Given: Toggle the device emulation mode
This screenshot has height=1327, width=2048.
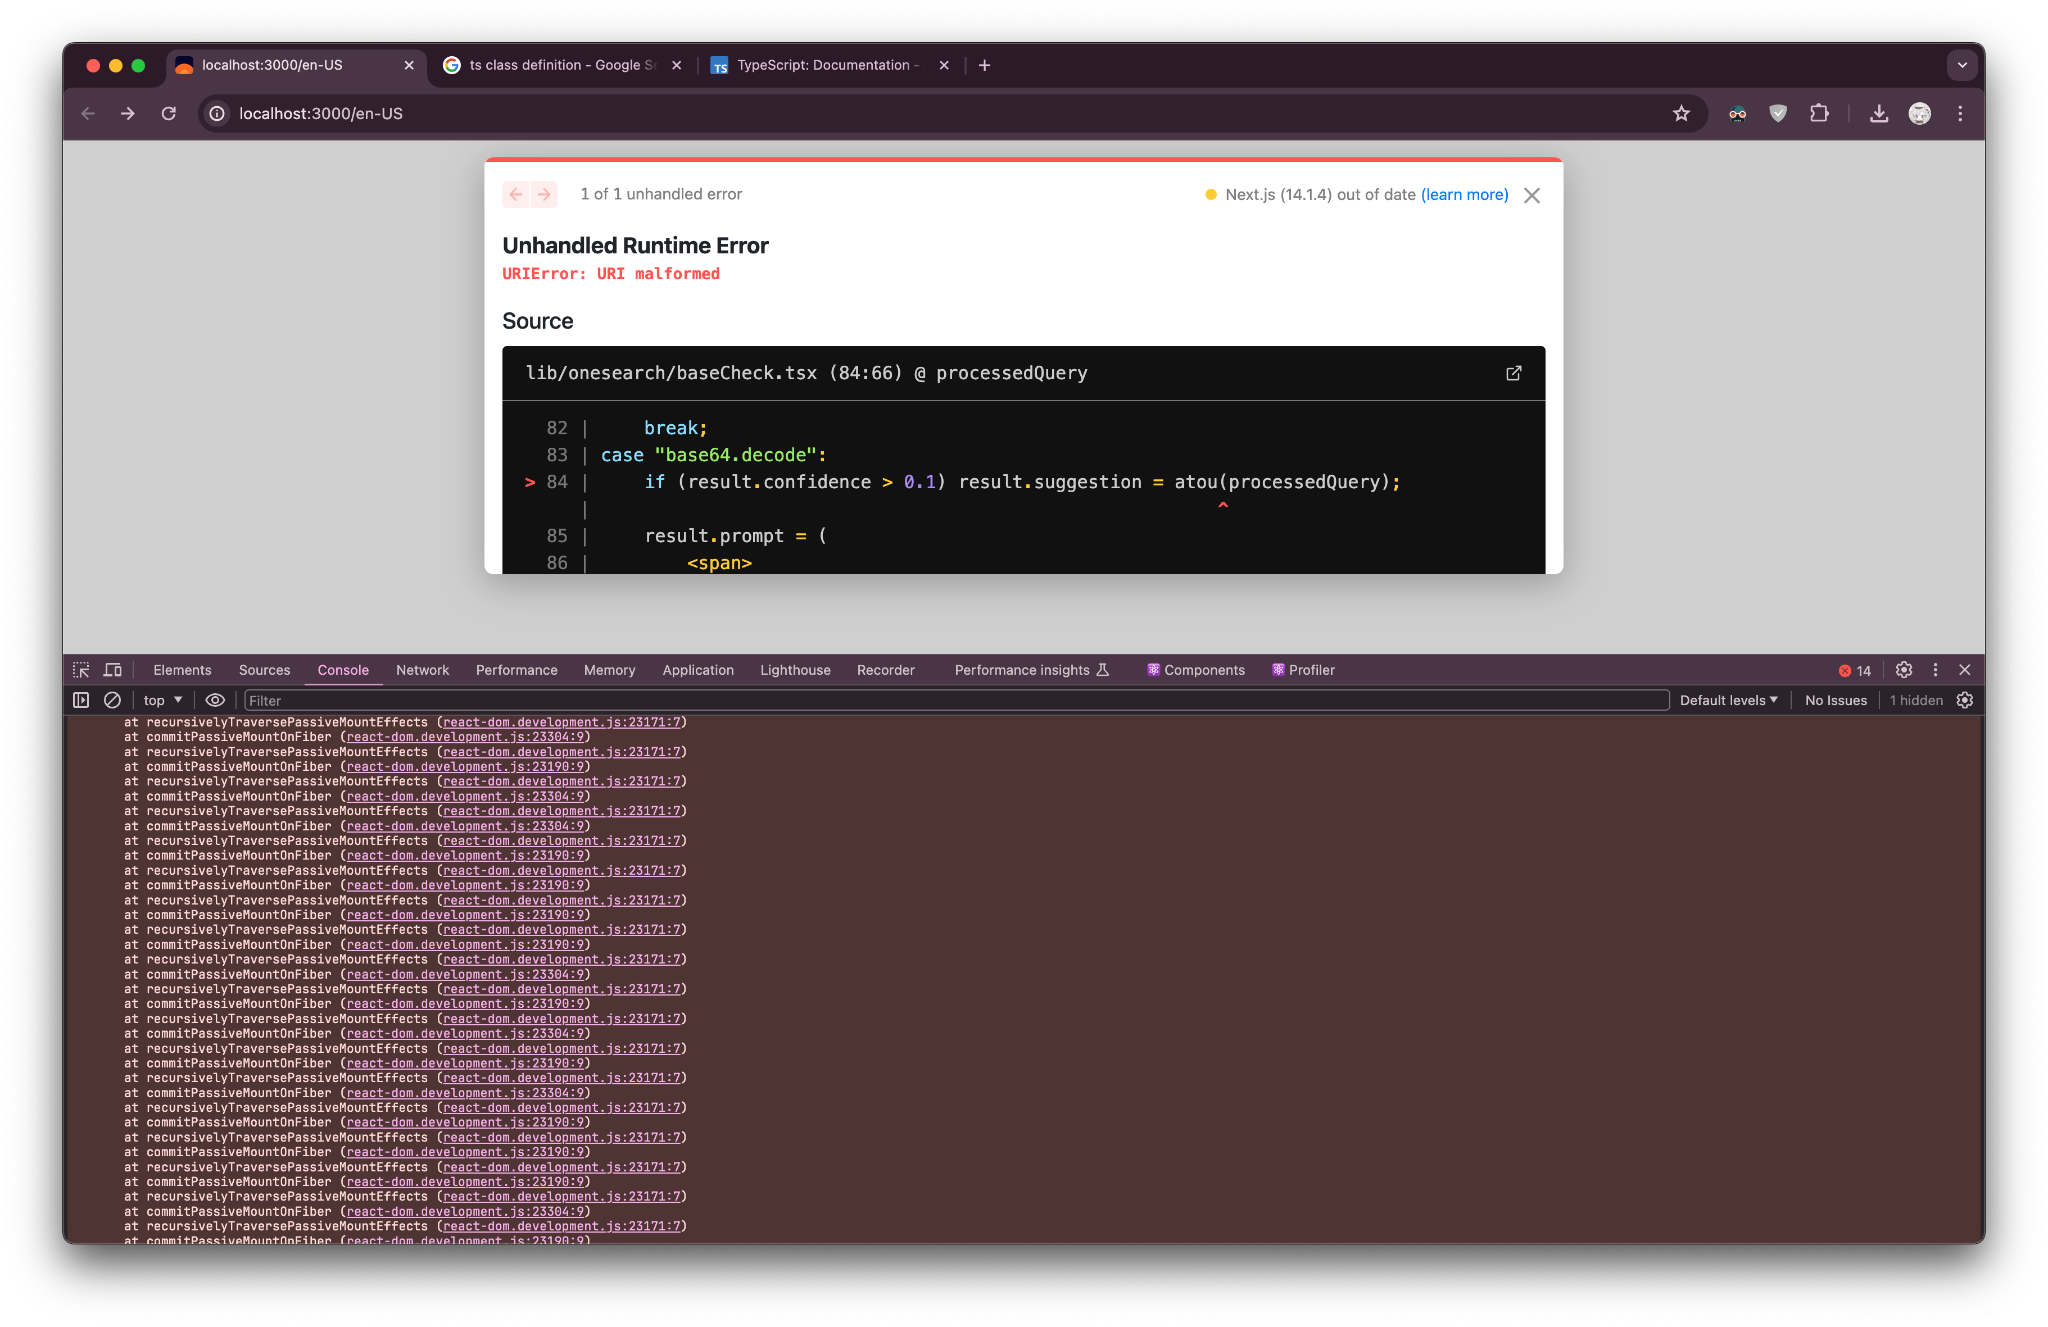Looking at the screenshot, I should point(112,670).
